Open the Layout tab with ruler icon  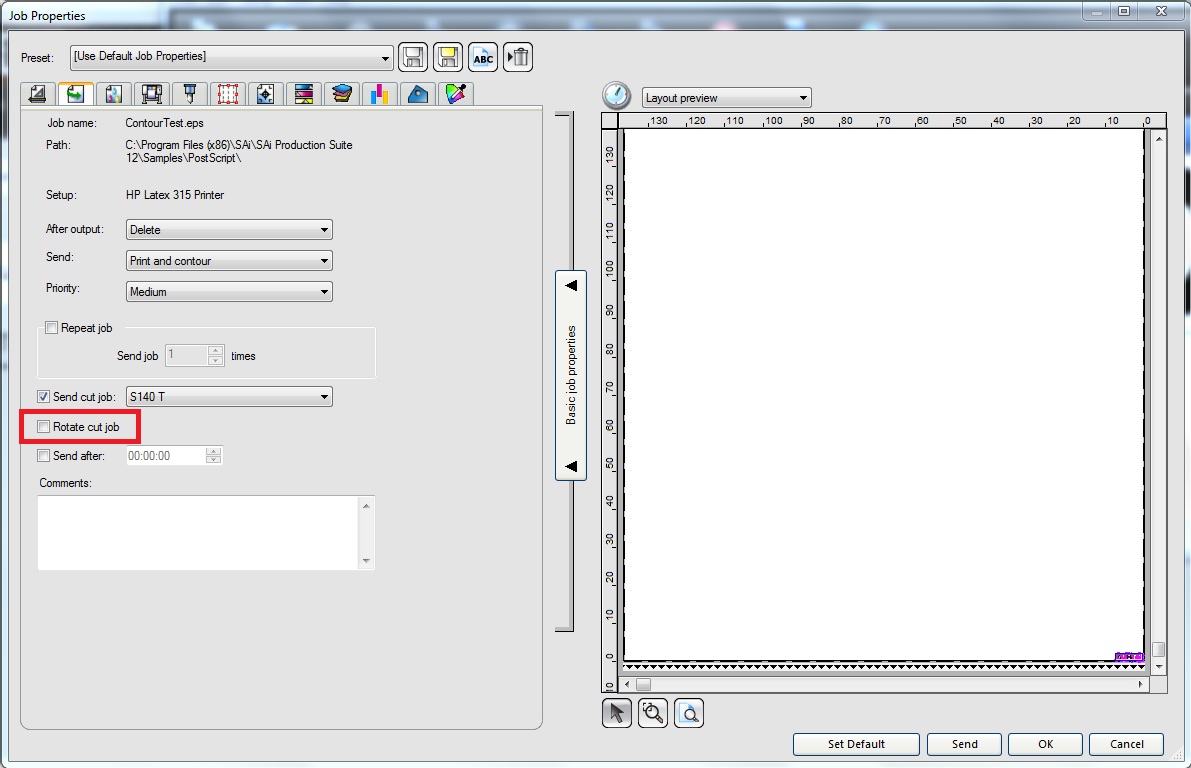coord(38,94)
